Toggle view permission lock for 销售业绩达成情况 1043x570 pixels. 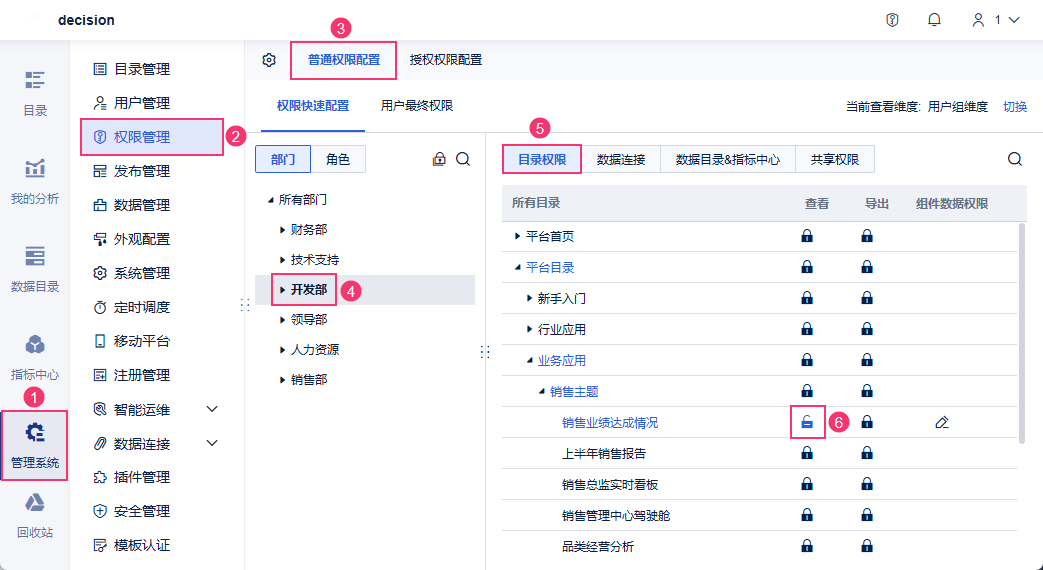tap(807, 423)
